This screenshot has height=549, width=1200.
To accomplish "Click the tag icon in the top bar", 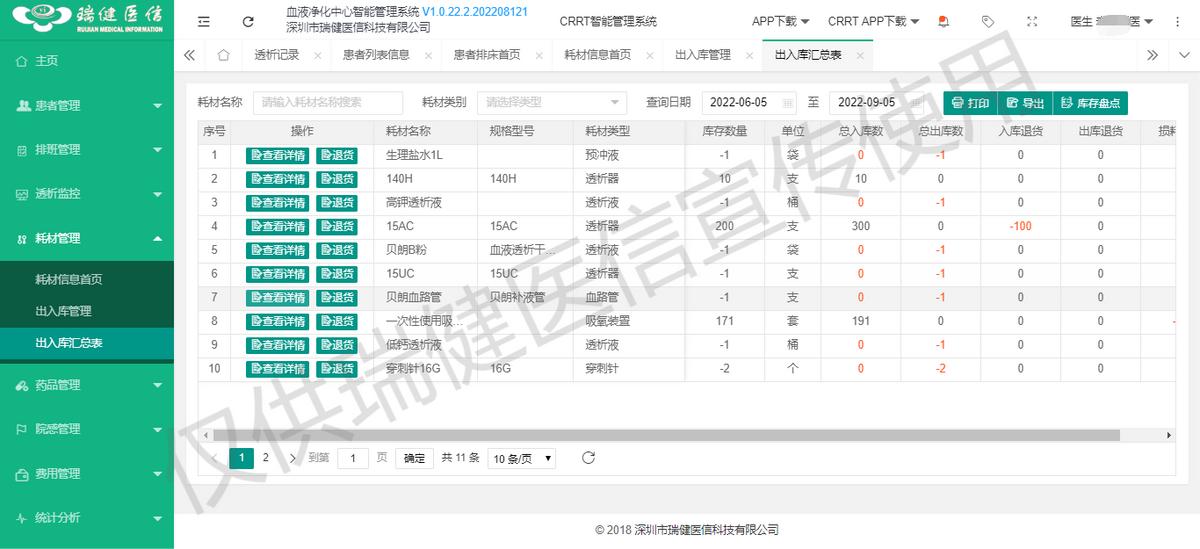I will 988,21.
